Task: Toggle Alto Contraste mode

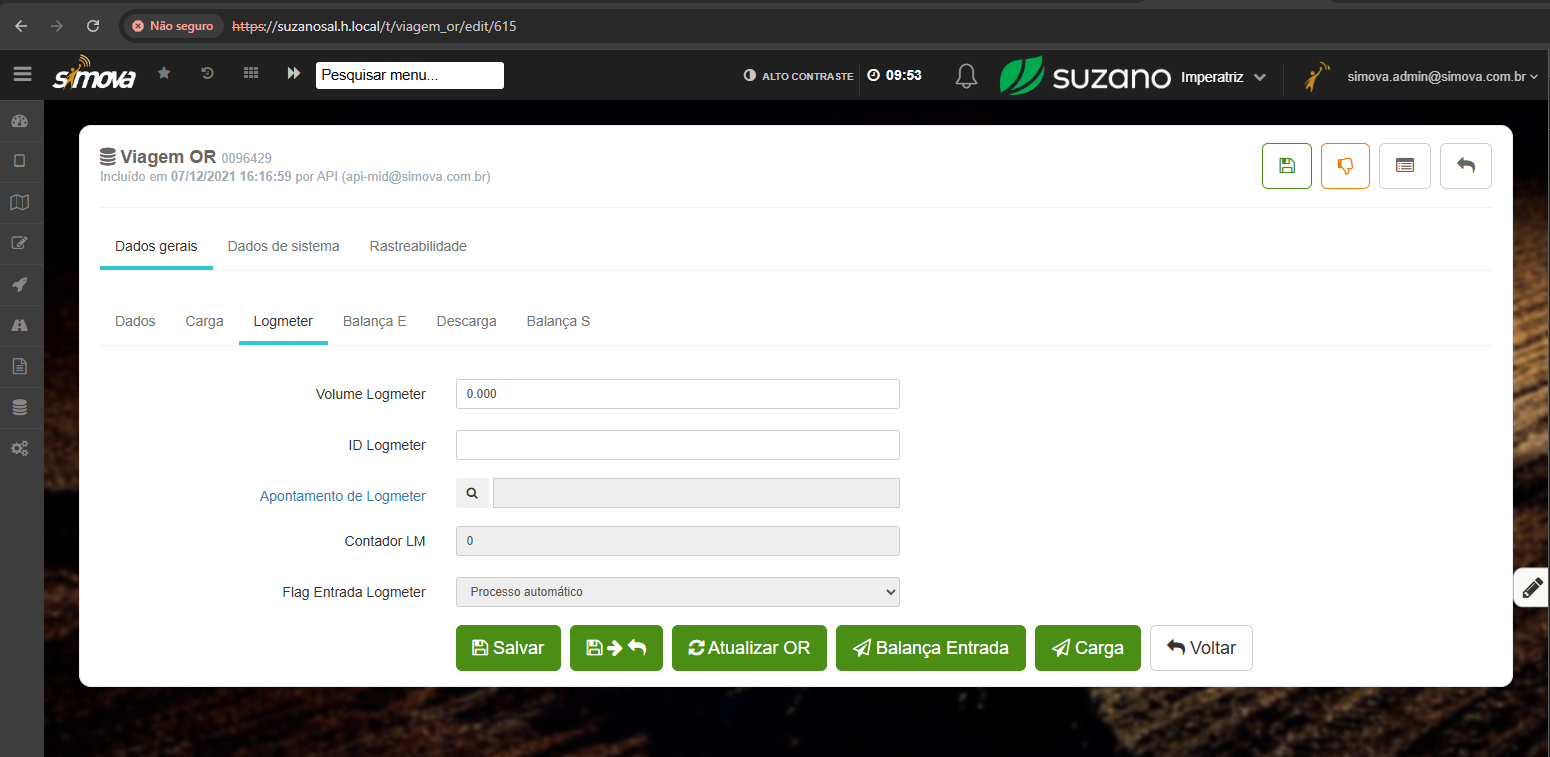Action: pos(798,76)
